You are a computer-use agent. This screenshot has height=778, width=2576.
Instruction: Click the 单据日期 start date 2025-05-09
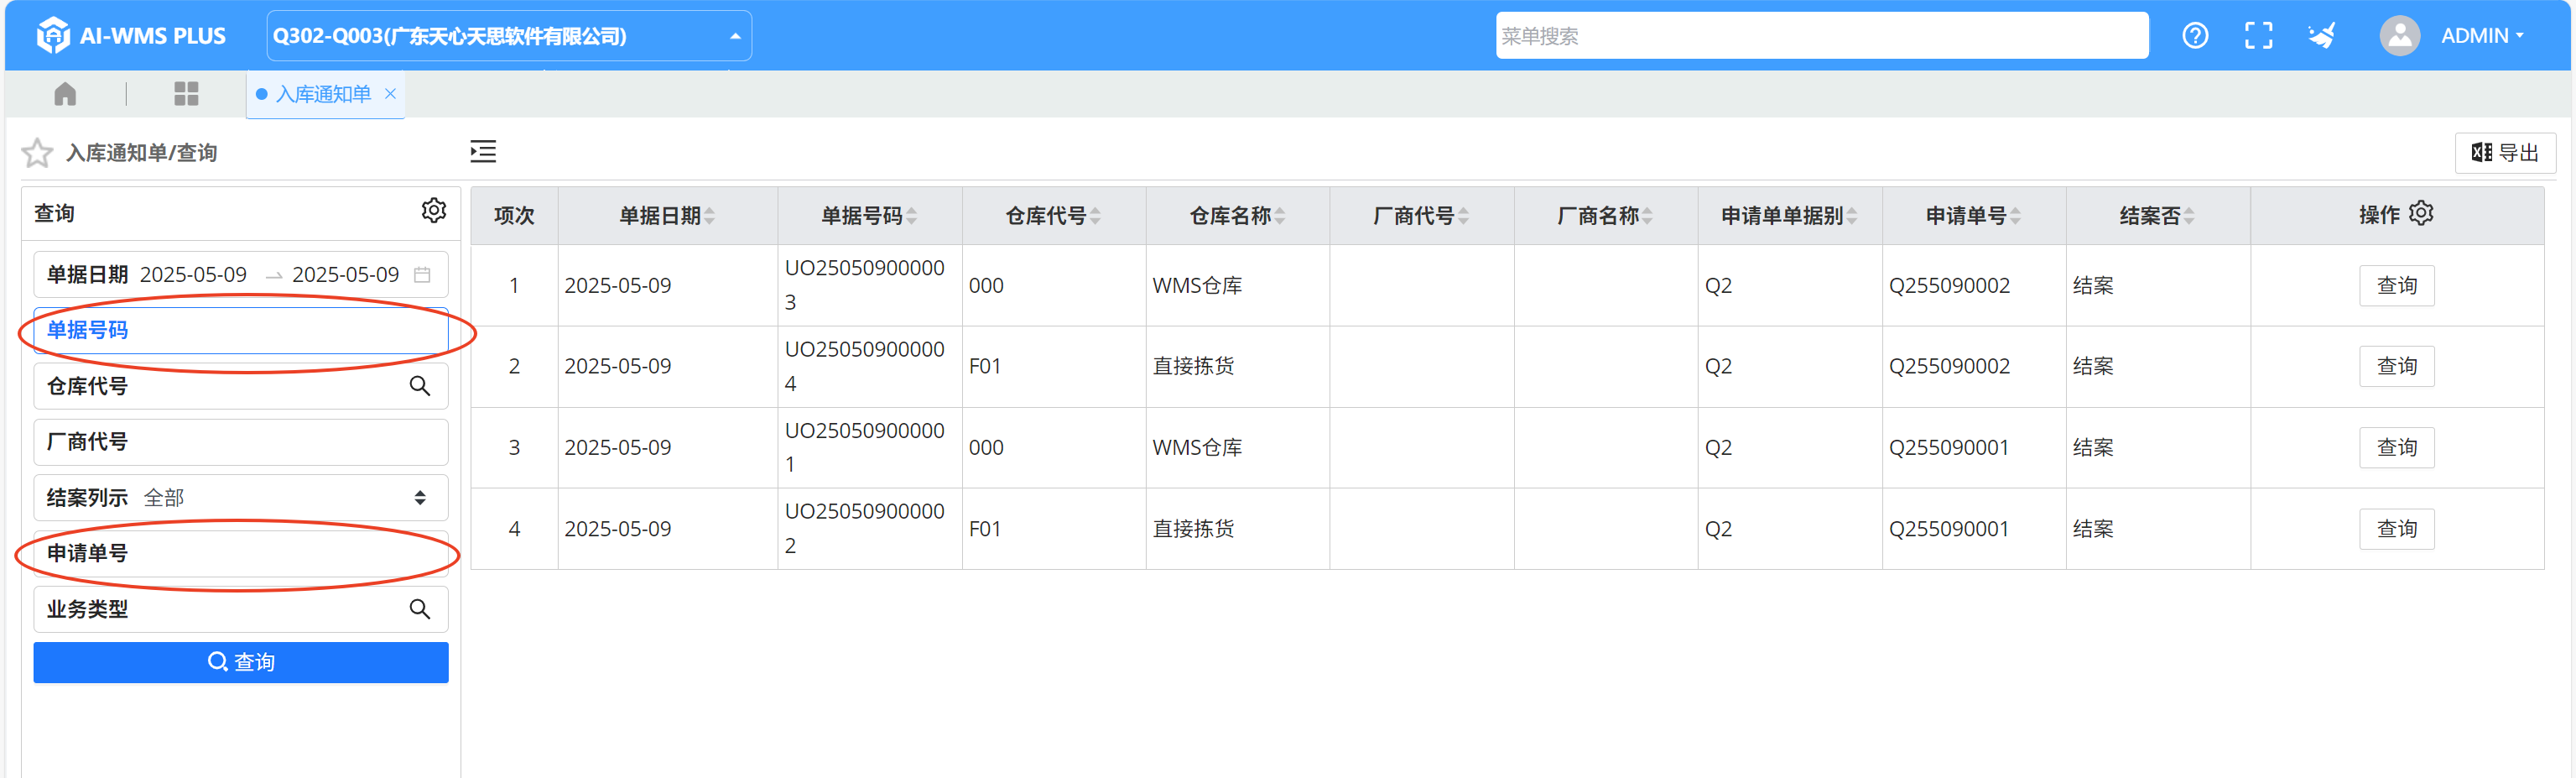193,275
